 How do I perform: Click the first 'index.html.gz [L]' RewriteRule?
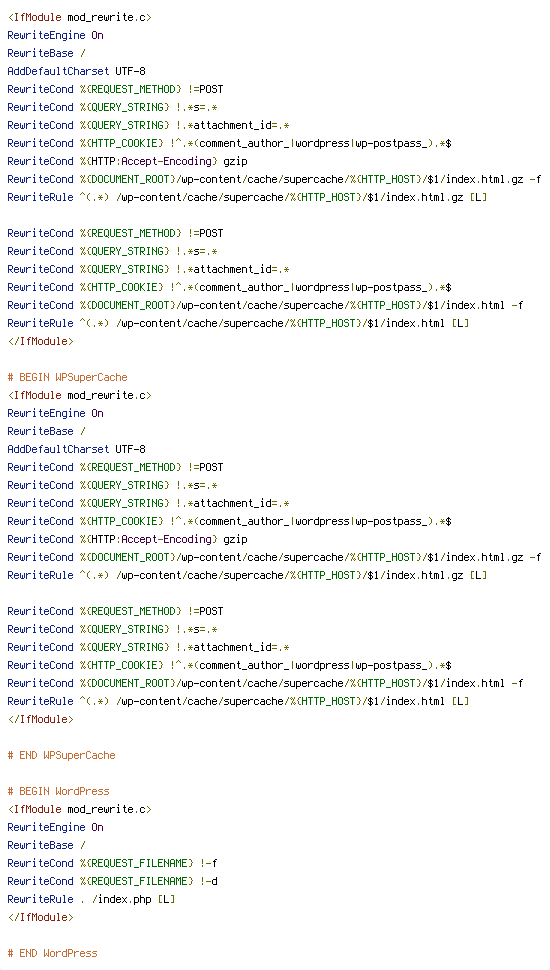pos(247,197)
